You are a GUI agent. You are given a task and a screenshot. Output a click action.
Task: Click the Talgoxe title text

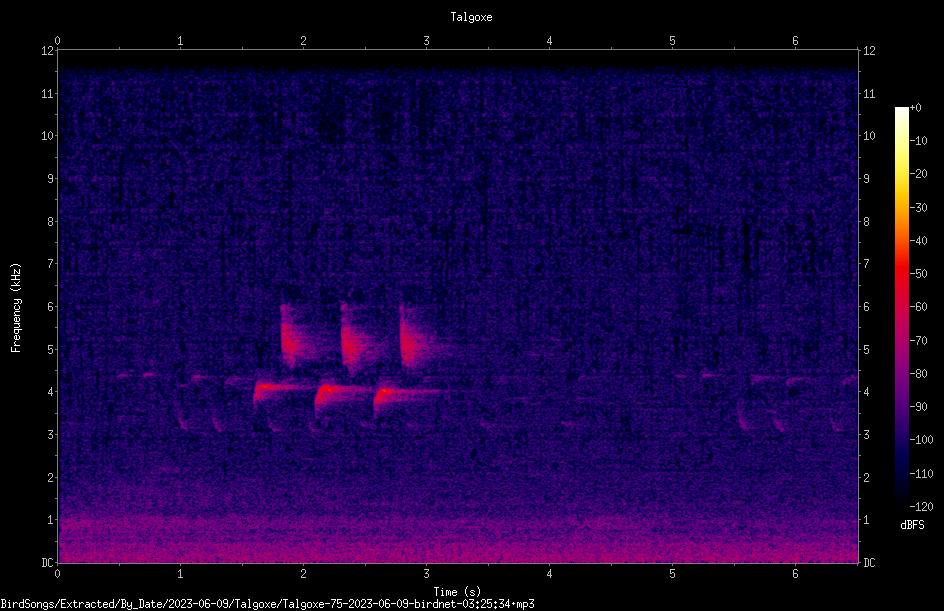pos(471,17)
